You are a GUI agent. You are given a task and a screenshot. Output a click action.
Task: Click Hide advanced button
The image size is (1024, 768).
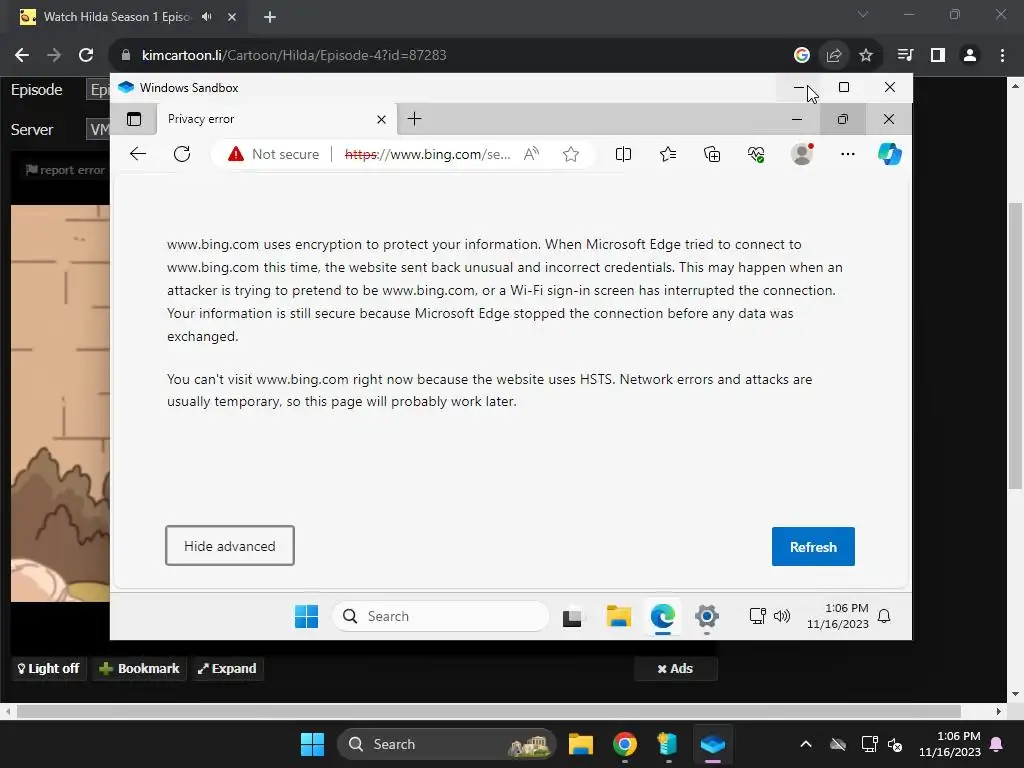click(230, 546)
